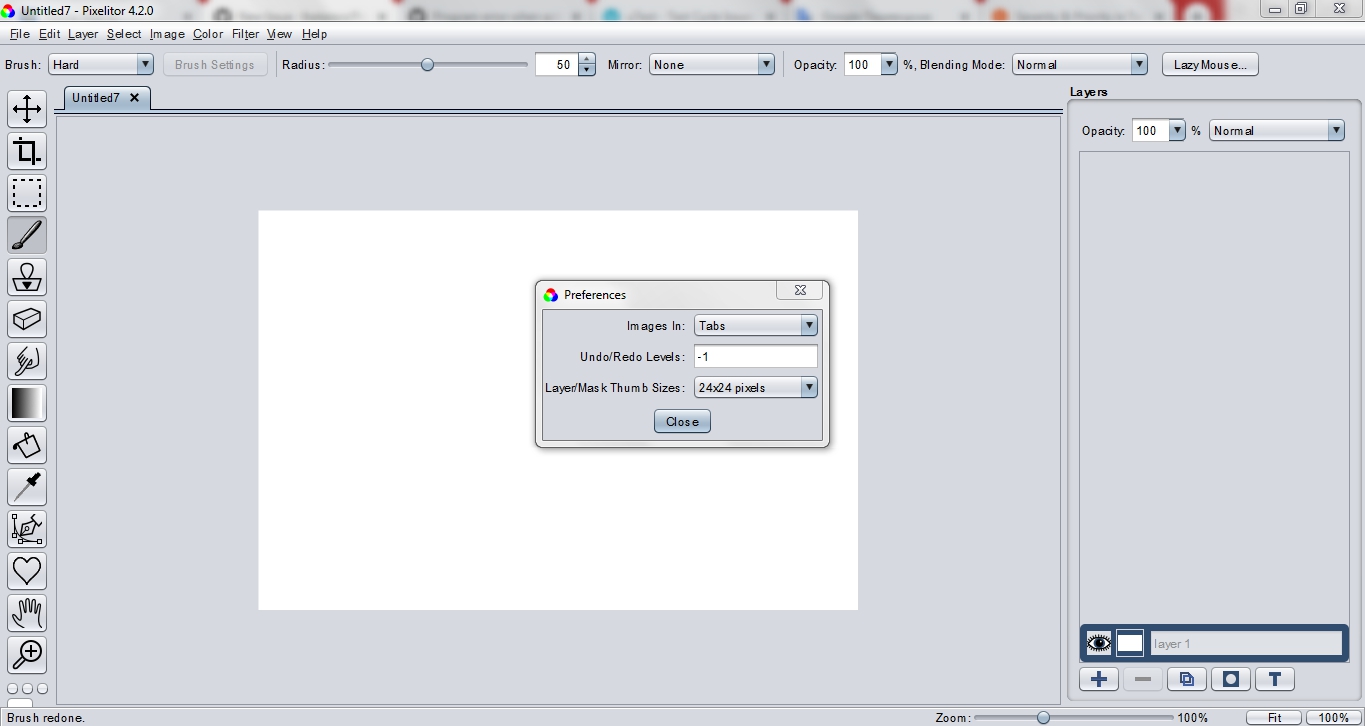Add a new layer with plus icon

point(1099,679)
